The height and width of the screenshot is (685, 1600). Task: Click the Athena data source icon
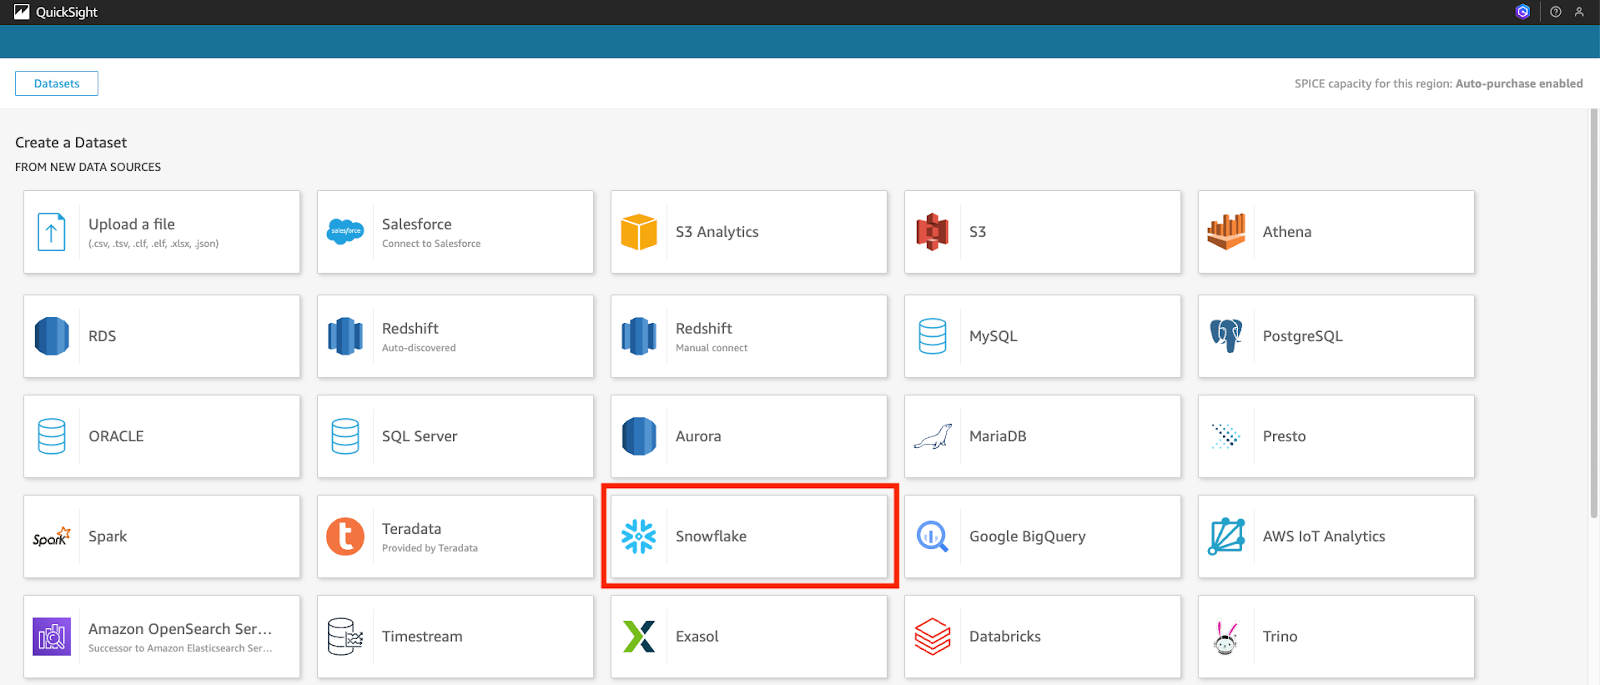click(x=1226, y=232)
